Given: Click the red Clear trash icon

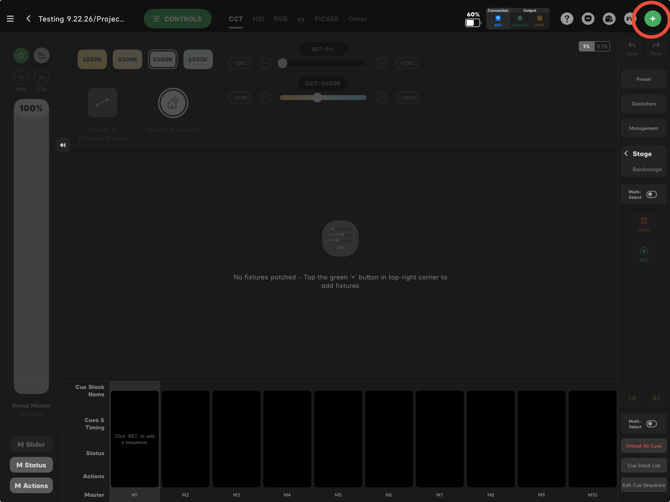Looking at the screenshot, I should [644, 221].
